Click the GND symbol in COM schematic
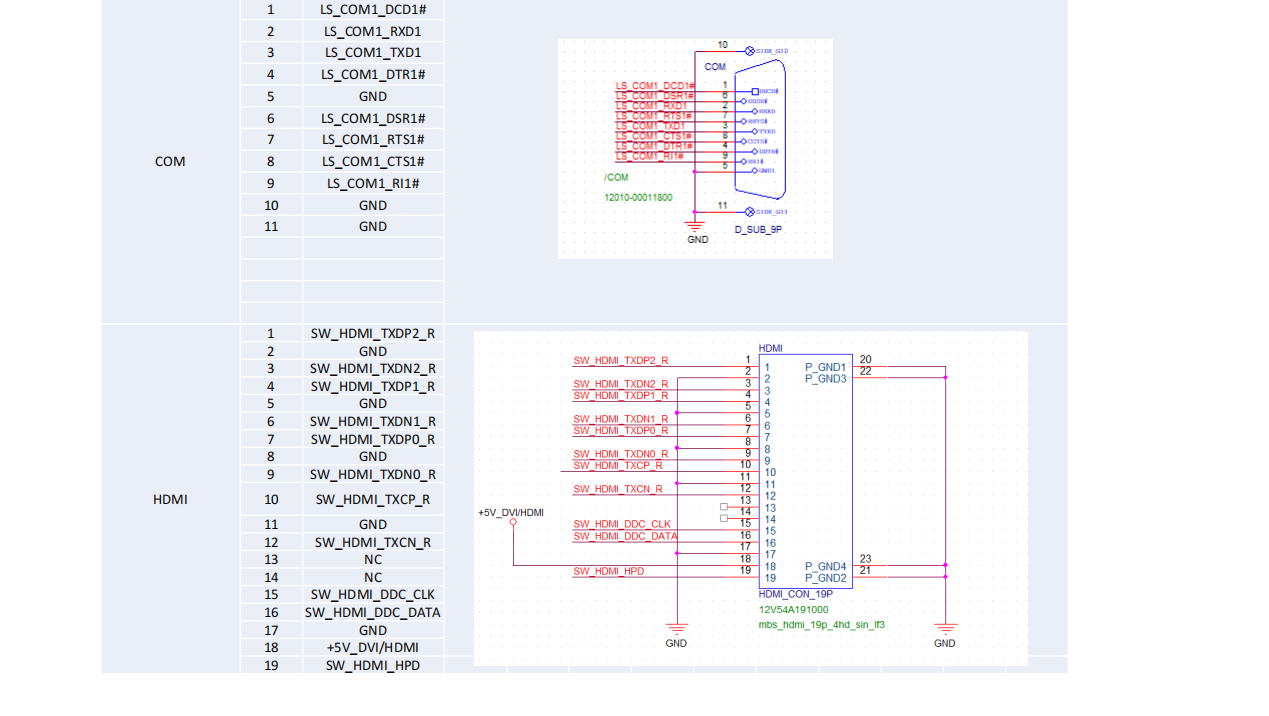The image size is (1269, 716). (x=697, y=228)
